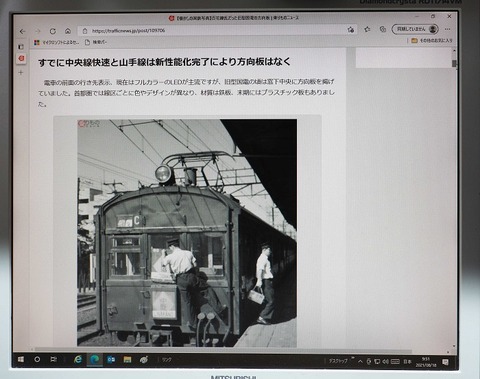480x379 pixels.
Task: Open the network status tray icon
Action: 377,362
